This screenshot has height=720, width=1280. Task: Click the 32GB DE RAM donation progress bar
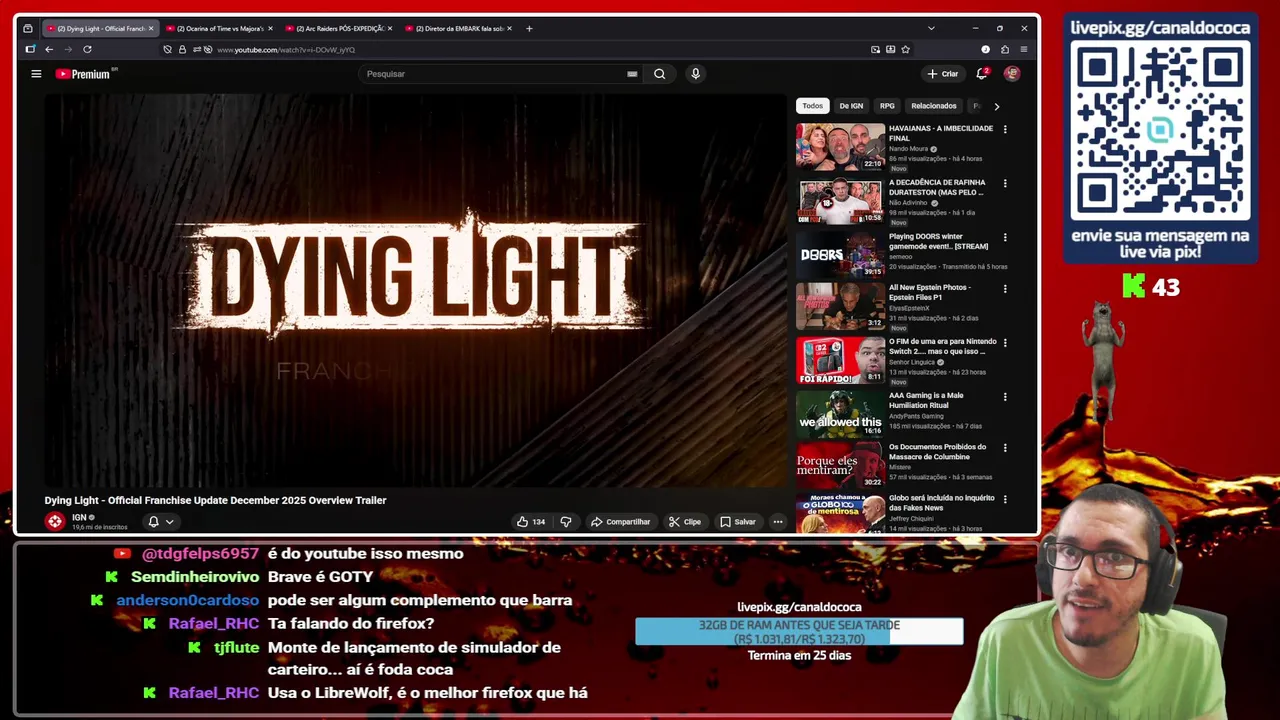799,631
